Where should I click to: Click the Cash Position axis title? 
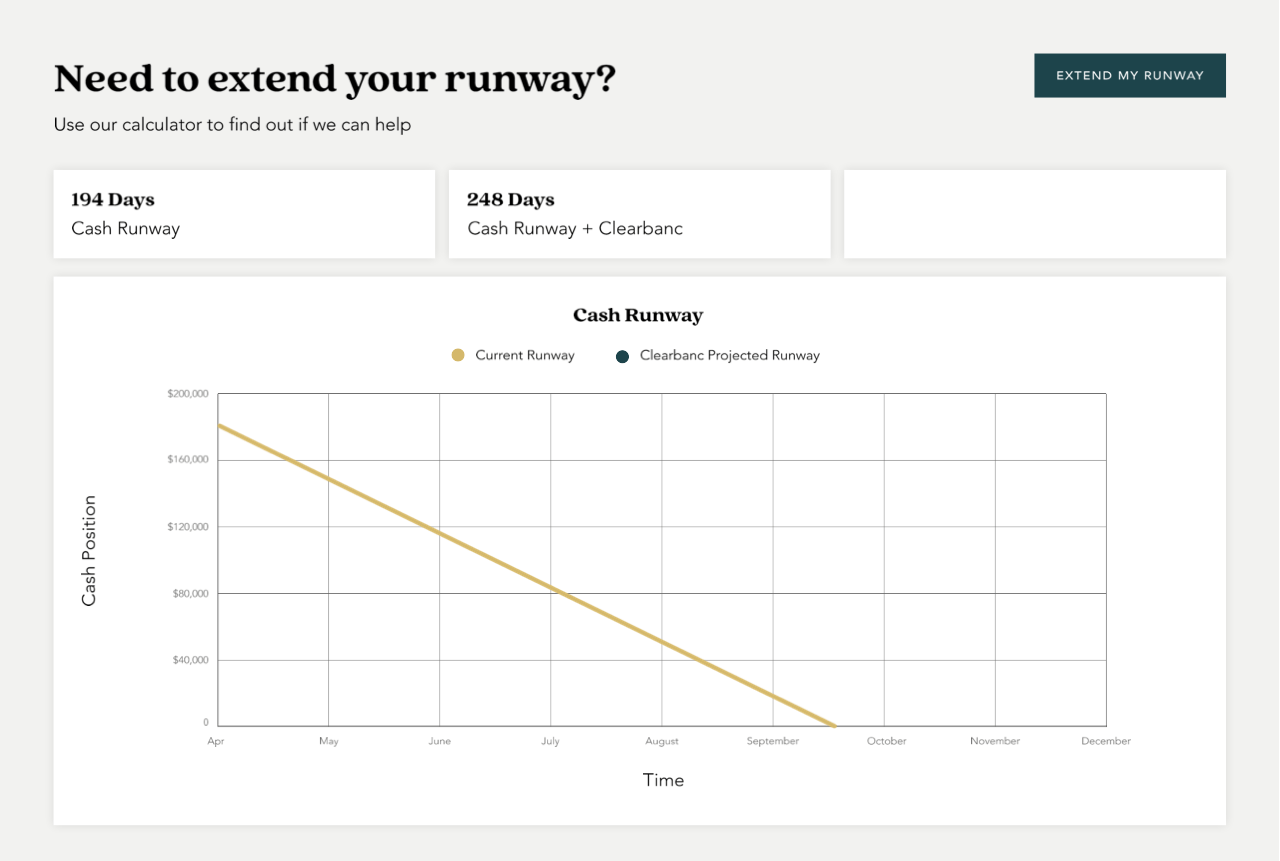[89, 550]
